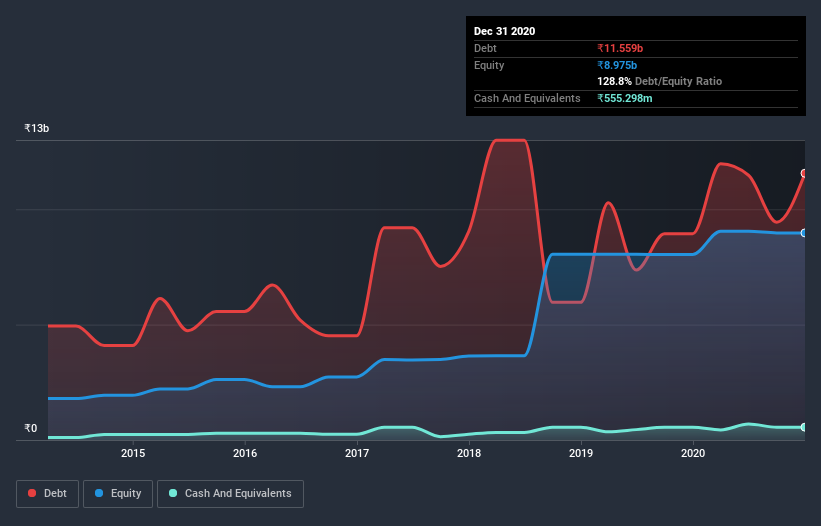Click the ₹11.559b Debt value

(620, 48)
